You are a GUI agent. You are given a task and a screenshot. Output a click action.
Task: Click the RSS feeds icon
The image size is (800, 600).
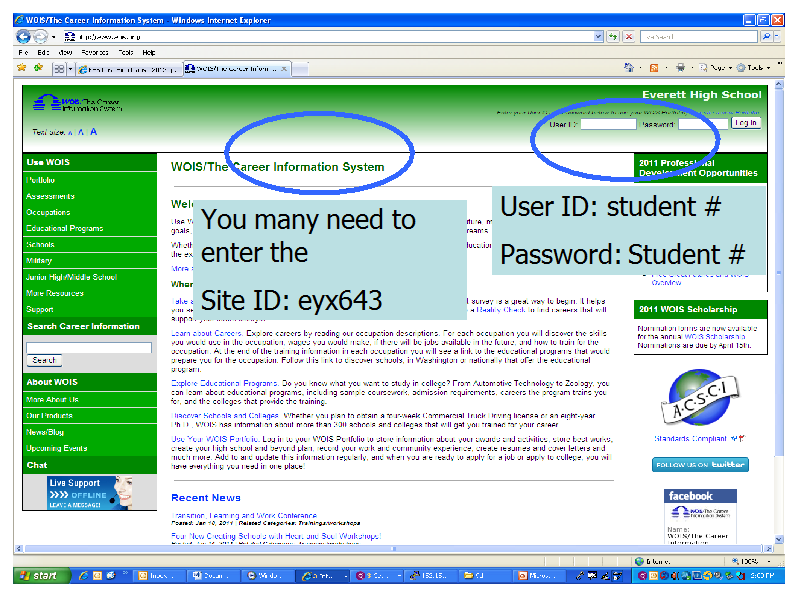click(x=654, y=68)
